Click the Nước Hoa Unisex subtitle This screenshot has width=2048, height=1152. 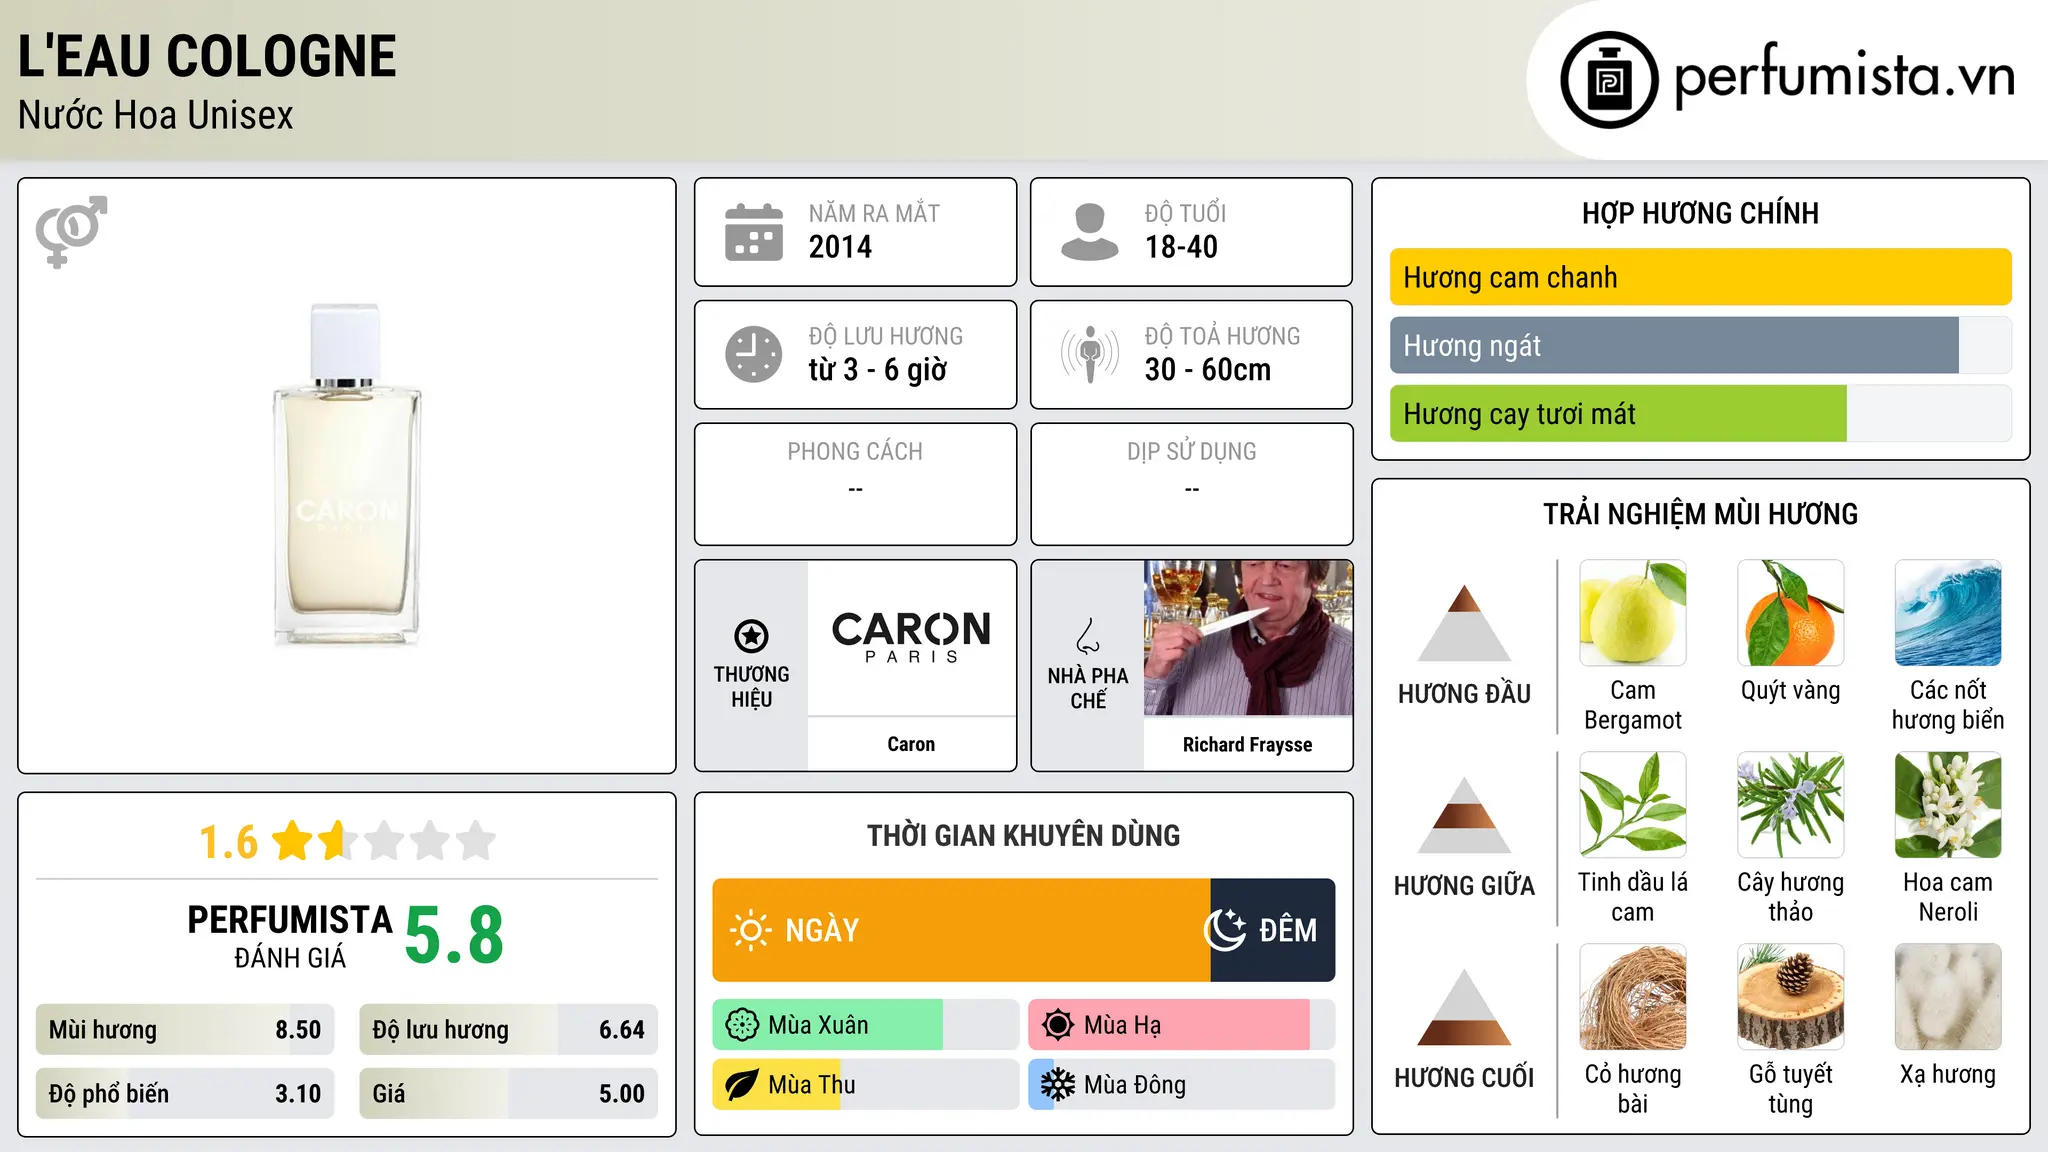coord(156,115)
